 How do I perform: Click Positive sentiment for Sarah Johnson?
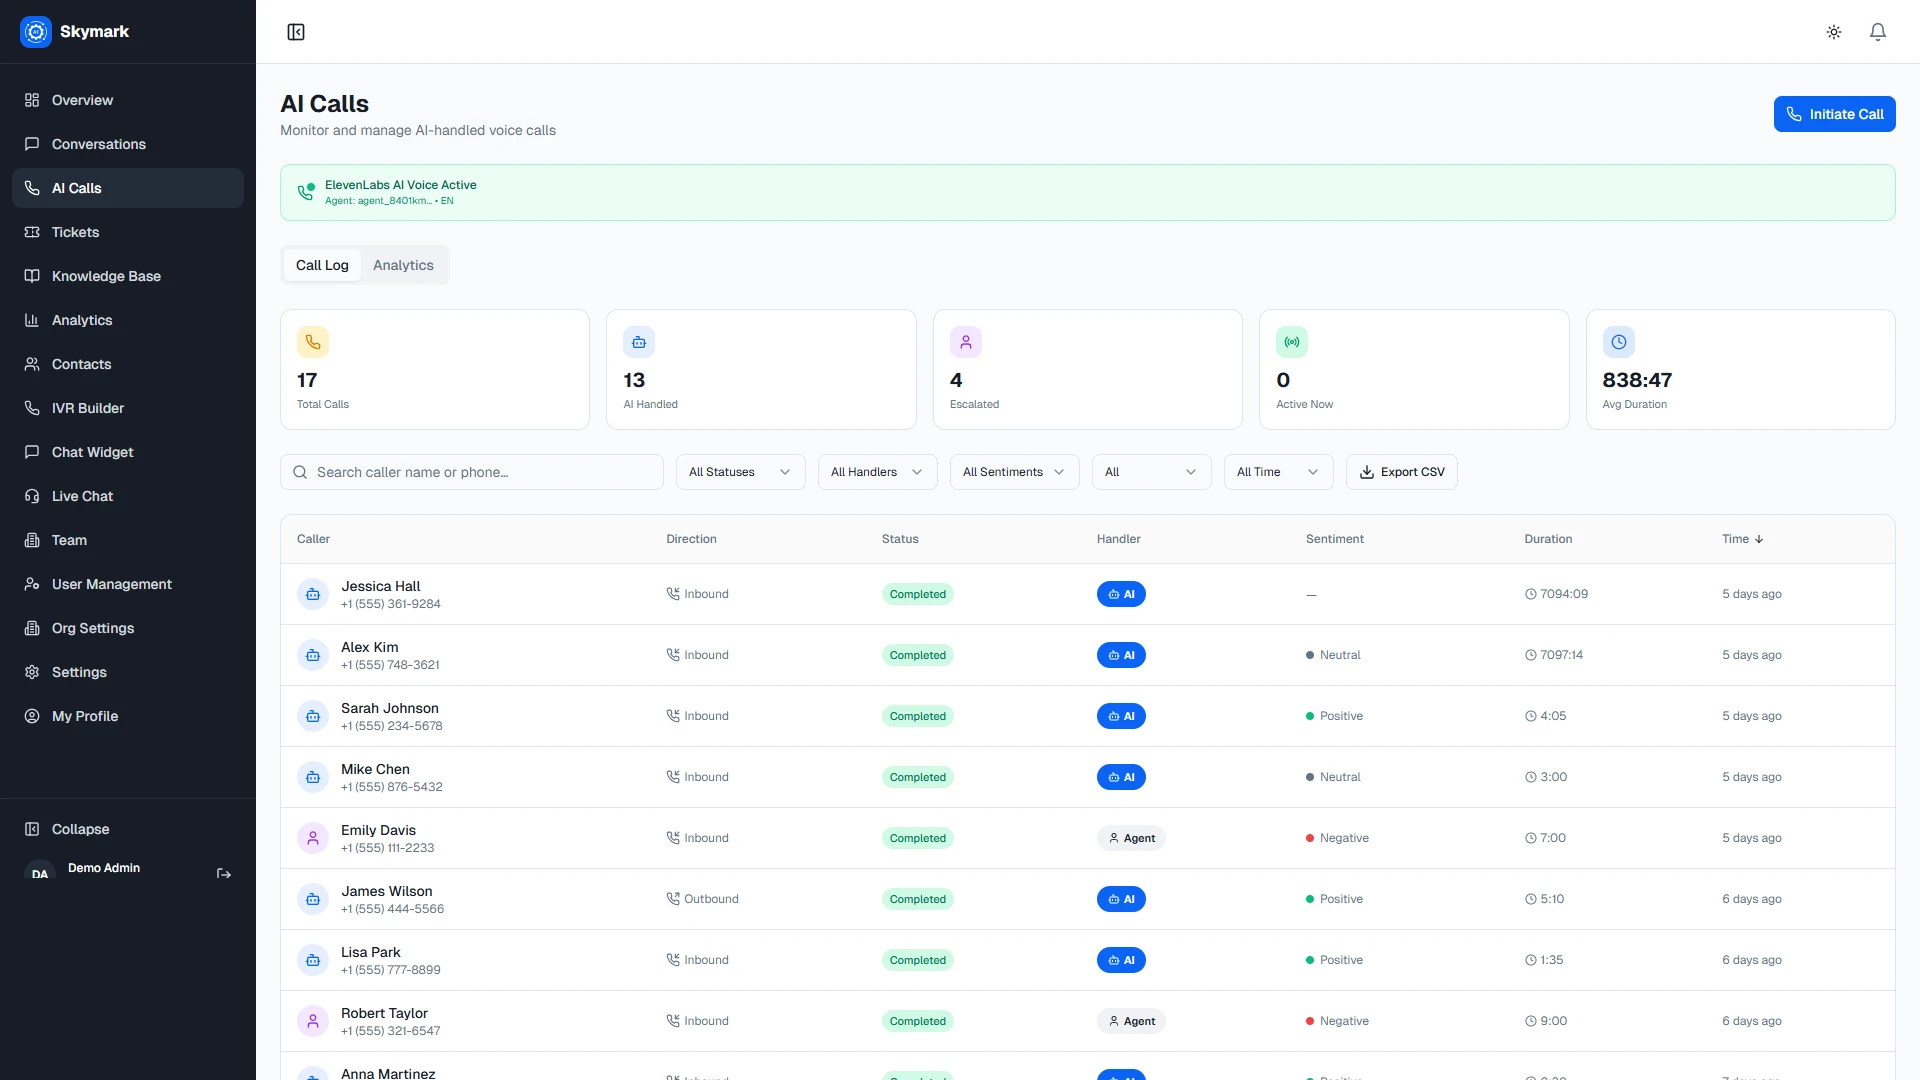(x=1334, y=716)
